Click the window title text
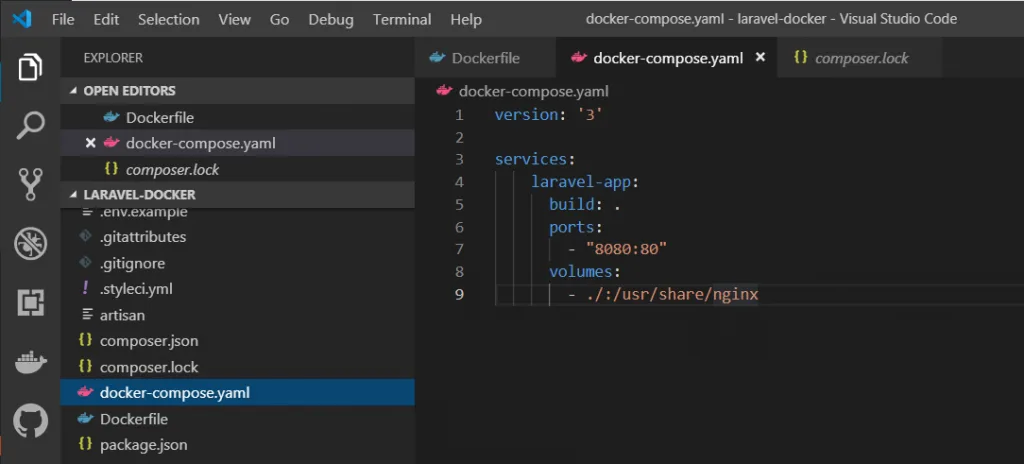1024x464 pixels. click(771, 20)
